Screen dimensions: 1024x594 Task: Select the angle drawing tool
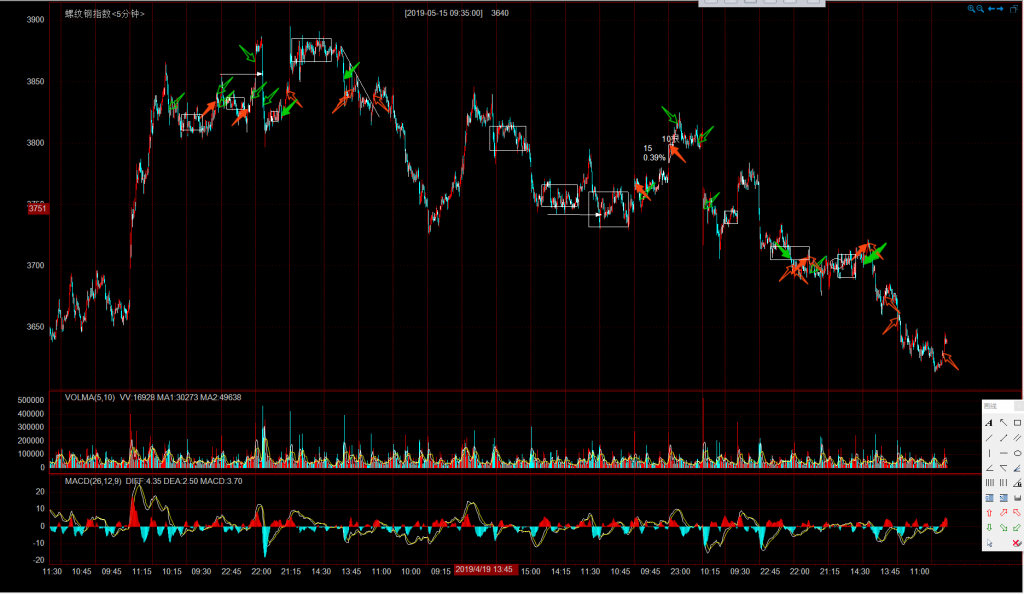coord(989,468)
